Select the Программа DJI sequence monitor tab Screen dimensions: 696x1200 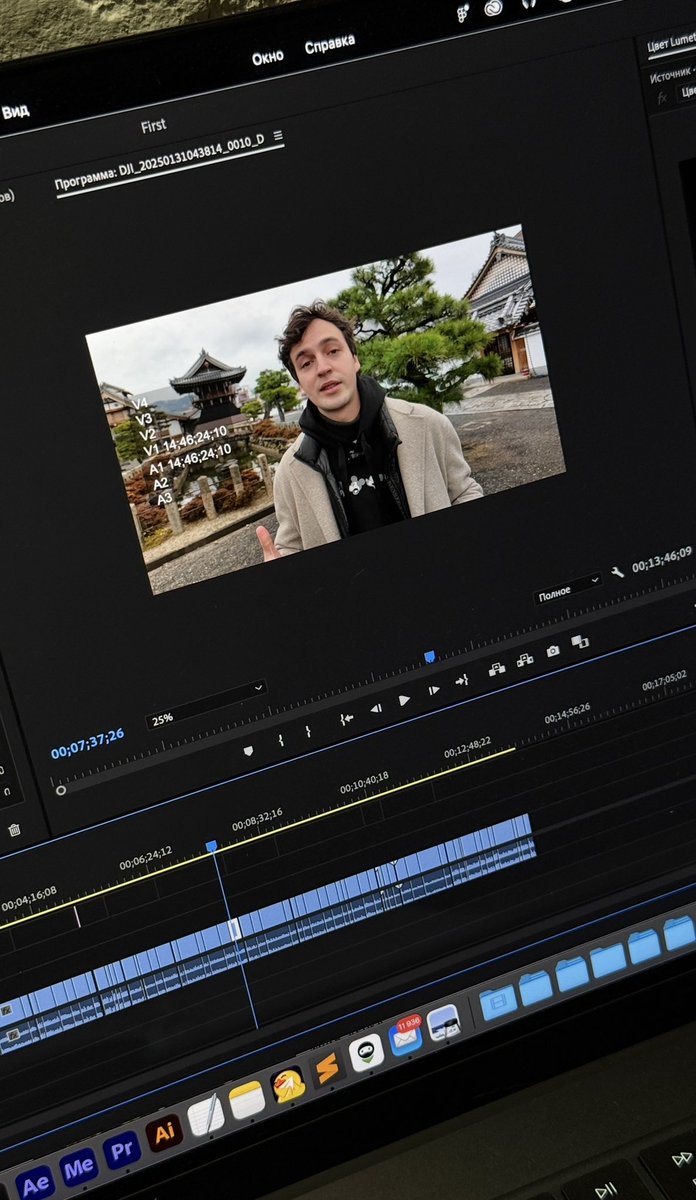(160, 163)
